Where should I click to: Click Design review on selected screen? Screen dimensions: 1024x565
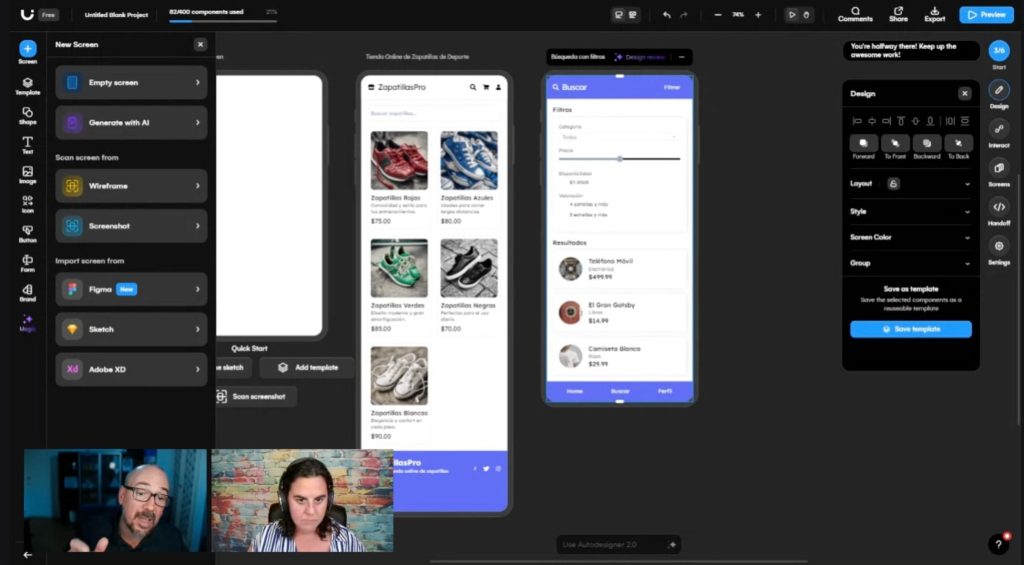coord(641,57)
